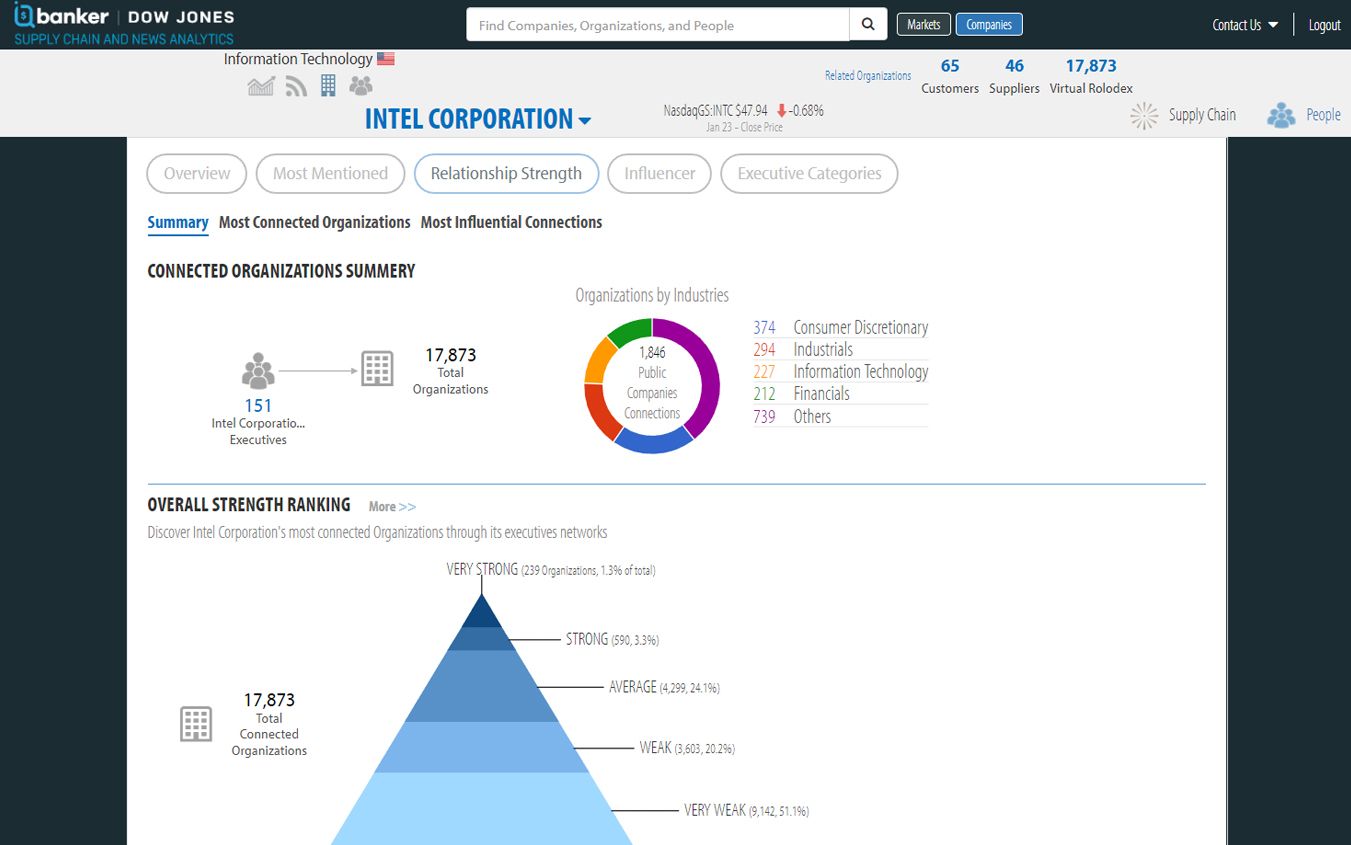1351x845 pixels.
Task: Click the Find Companies search field
Action: tap(658, 25)
